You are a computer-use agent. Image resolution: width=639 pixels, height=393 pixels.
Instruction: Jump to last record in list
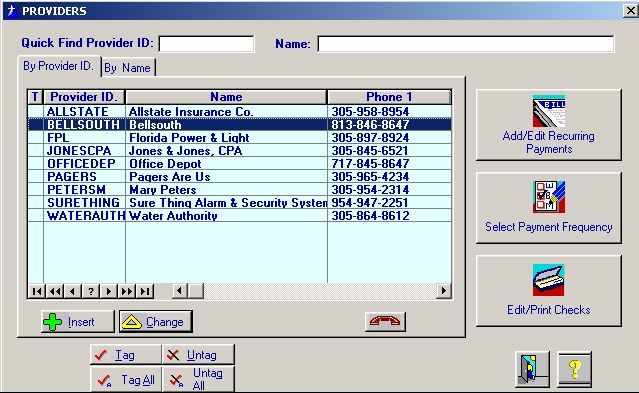(x=145, y=291)
